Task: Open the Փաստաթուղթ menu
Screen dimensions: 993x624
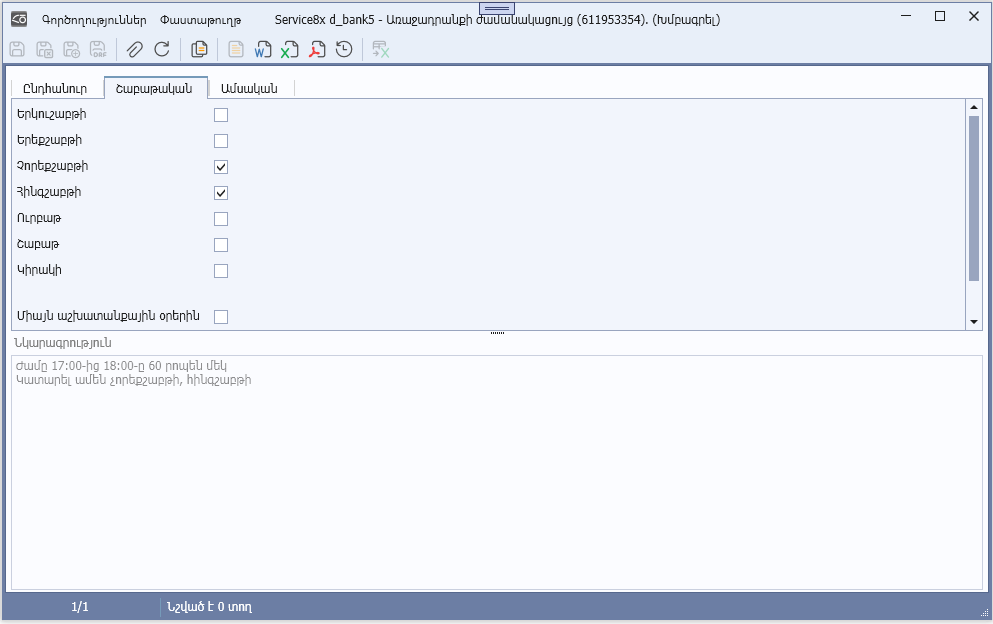Action: (x=201, y=19)
